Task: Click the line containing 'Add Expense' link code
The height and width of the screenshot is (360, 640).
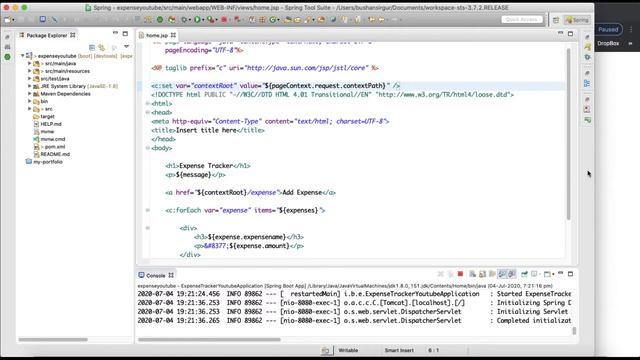Action: coord(250,193)
